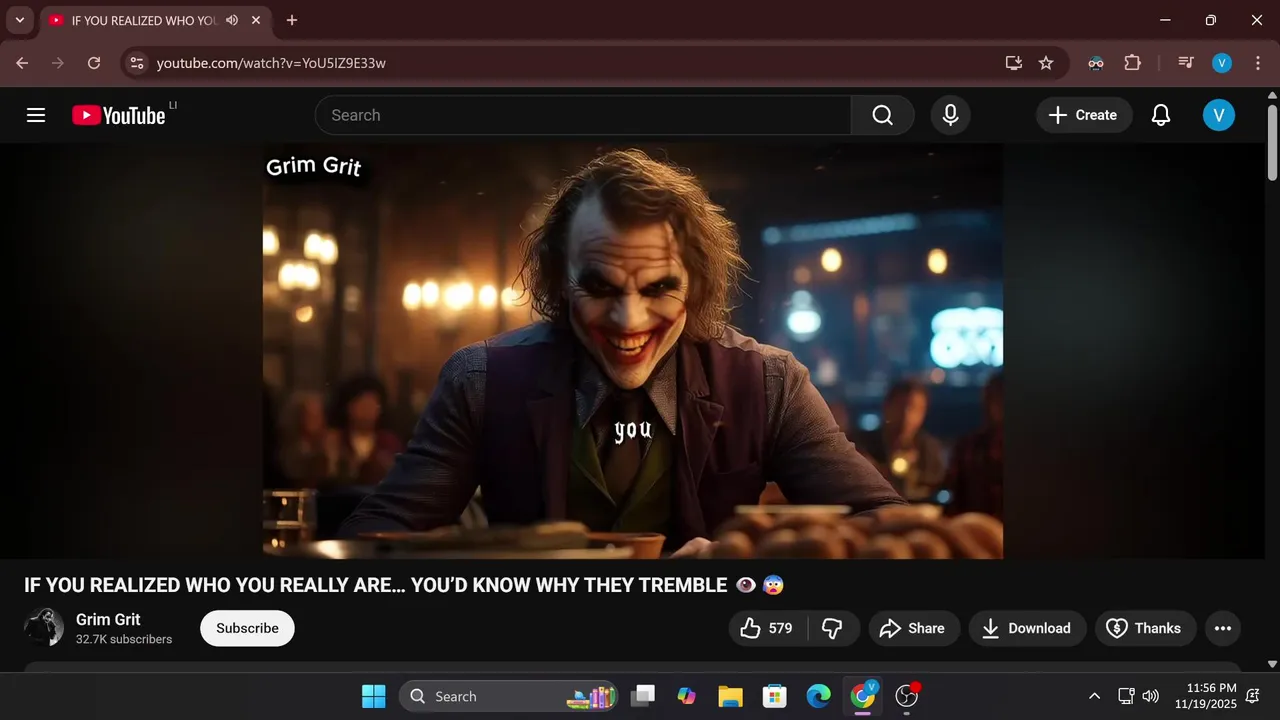Open OBS Studio from taskbar

coord(907,696)
